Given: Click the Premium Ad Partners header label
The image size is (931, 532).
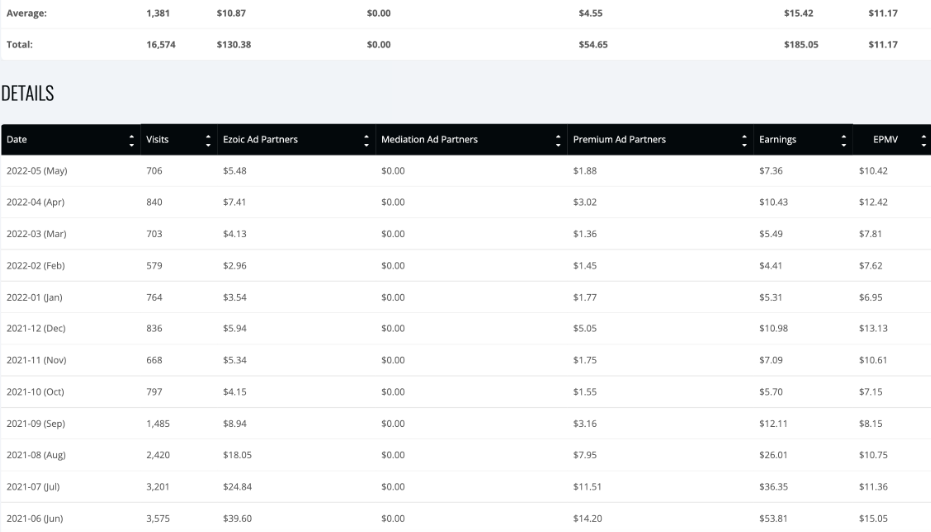Looking at the screenshot, I should pyautogui.click(x=619, y=140).
